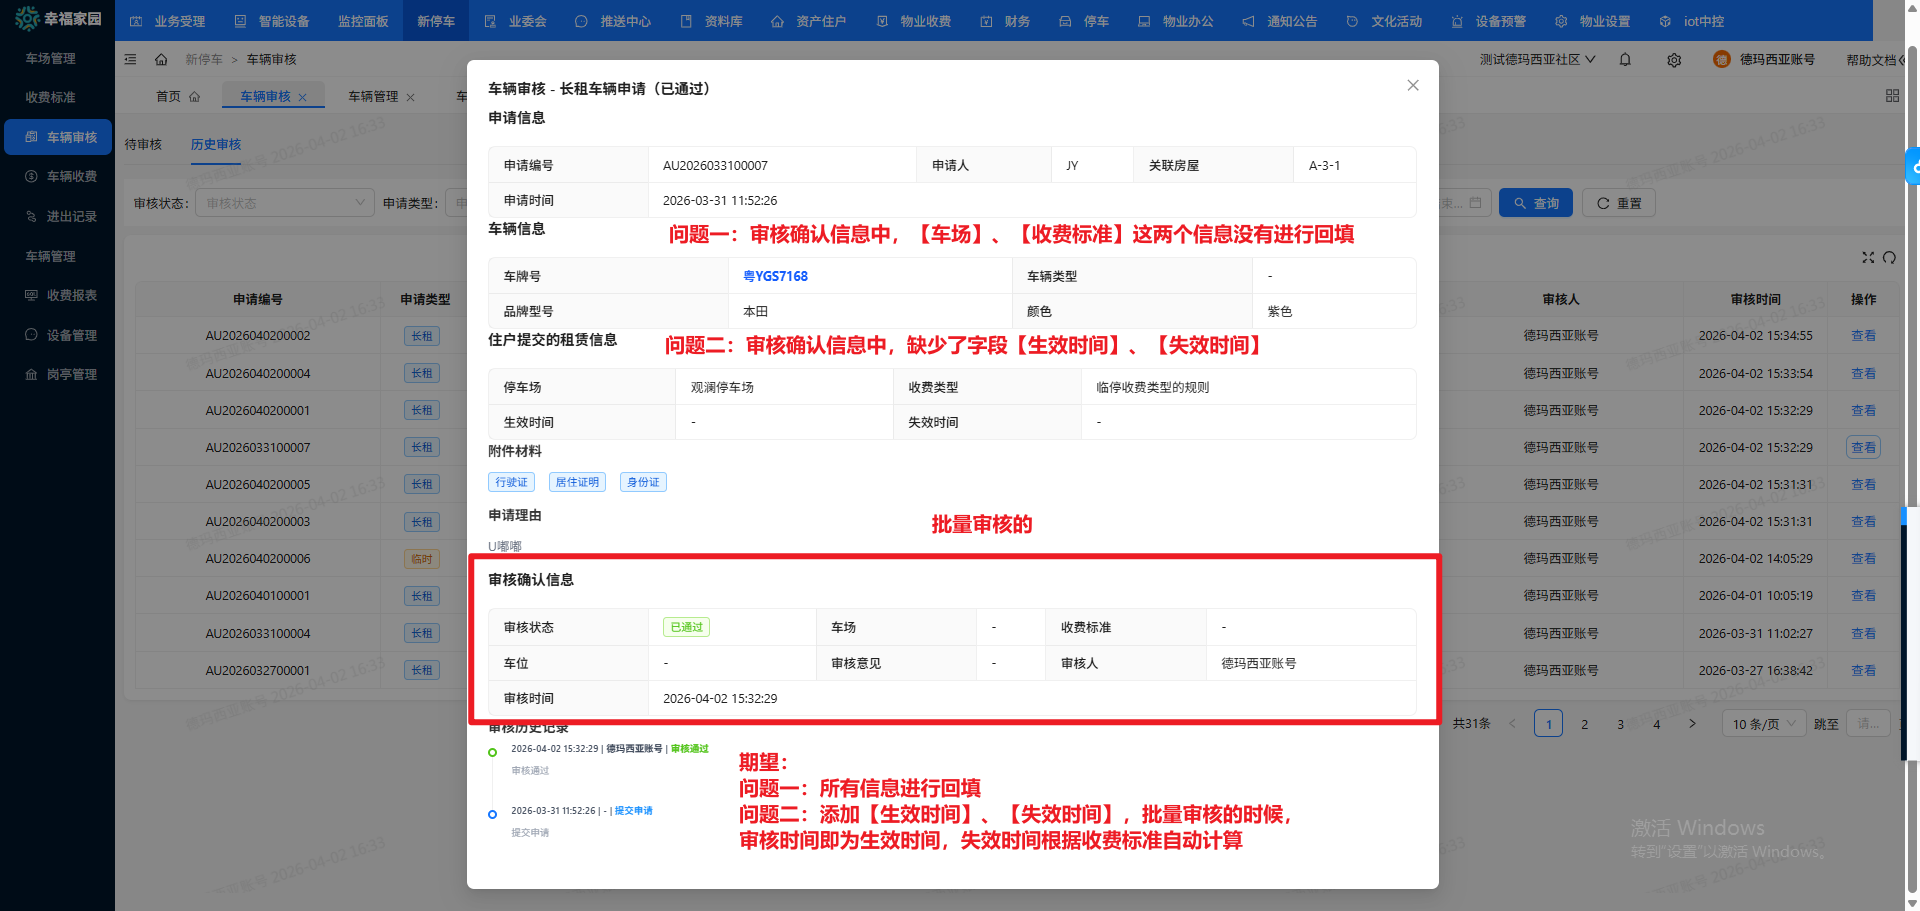
Task: Click the refresh icon above the table
Action: pos(1889,258)
